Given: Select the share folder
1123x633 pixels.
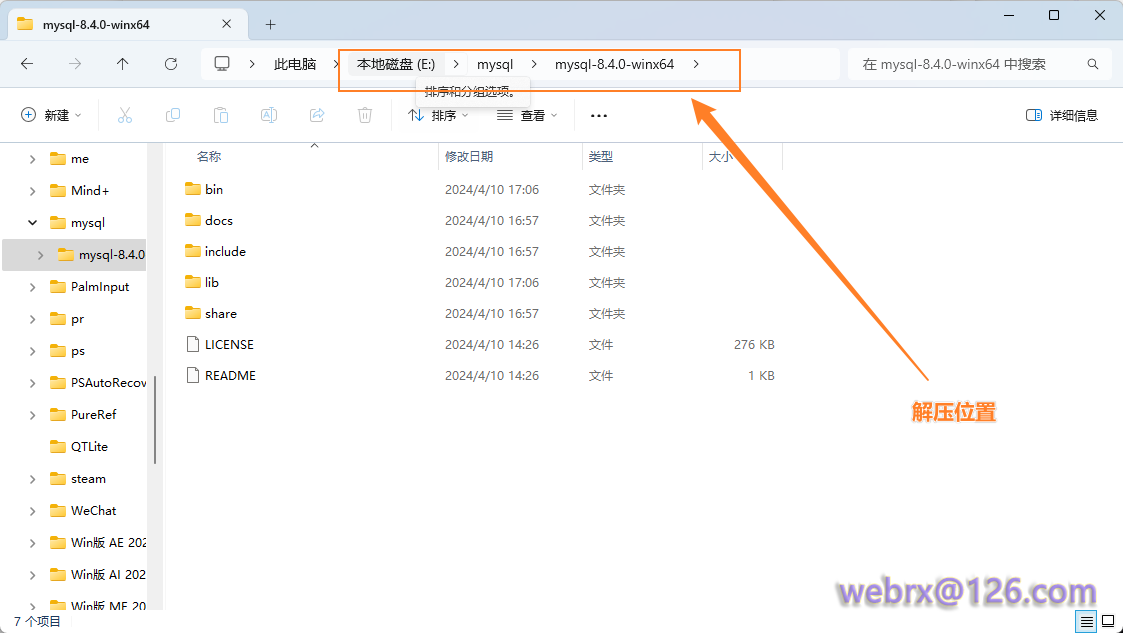Looking at the screenshot, I should pos(221,314).
